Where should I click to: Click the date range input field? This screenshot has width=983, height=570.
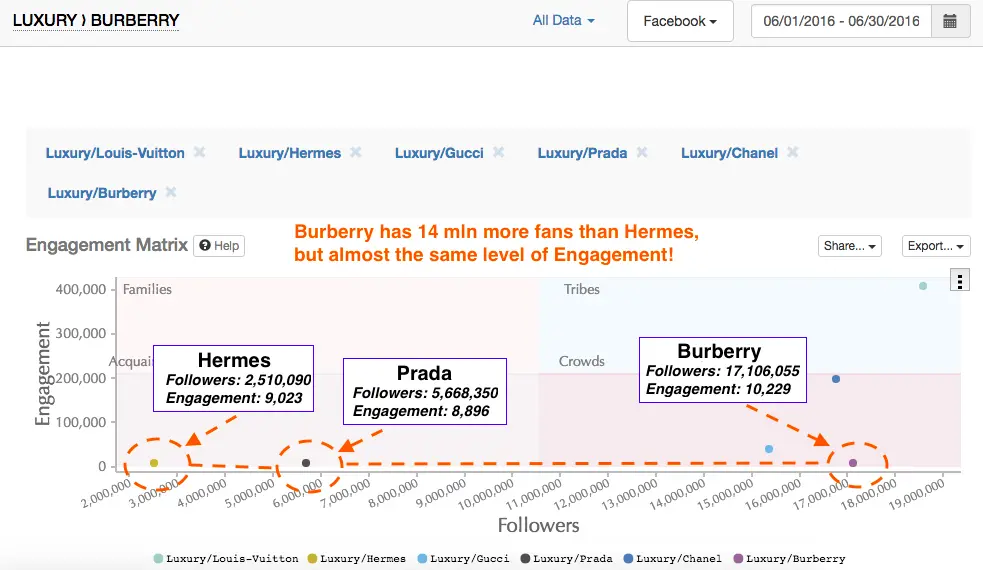[x=840, y=21]
